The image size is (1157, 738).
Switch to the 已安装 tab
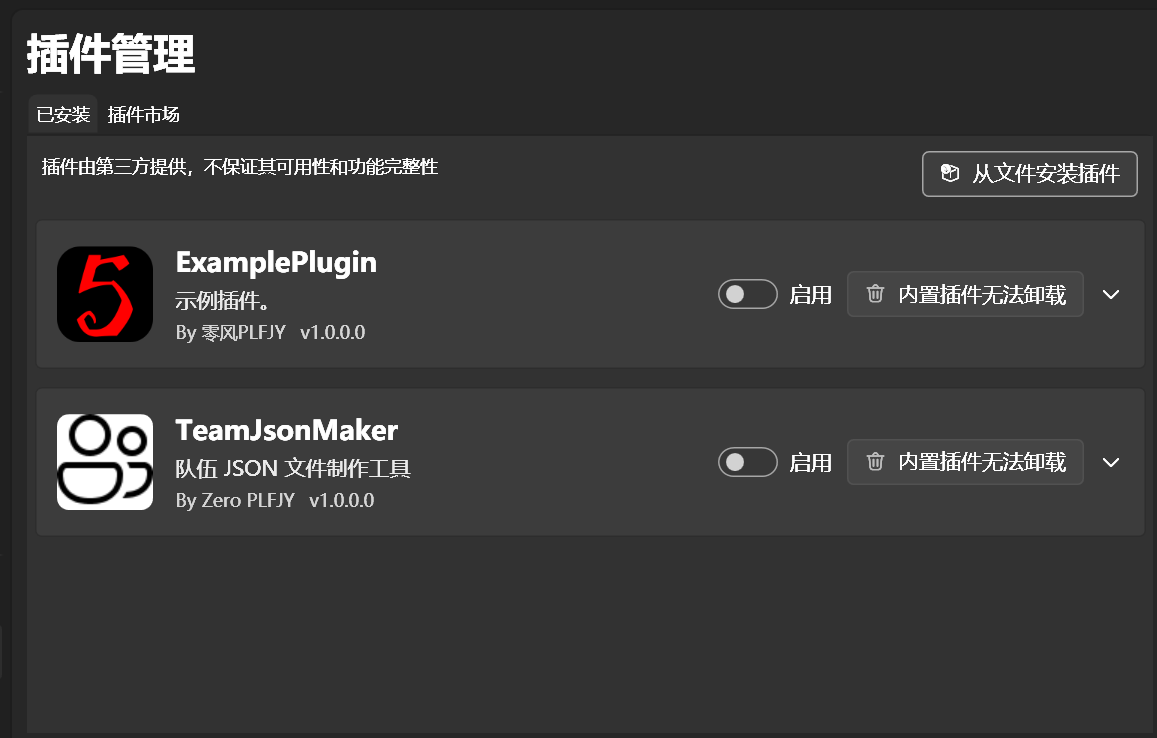[x=63, y=115]
